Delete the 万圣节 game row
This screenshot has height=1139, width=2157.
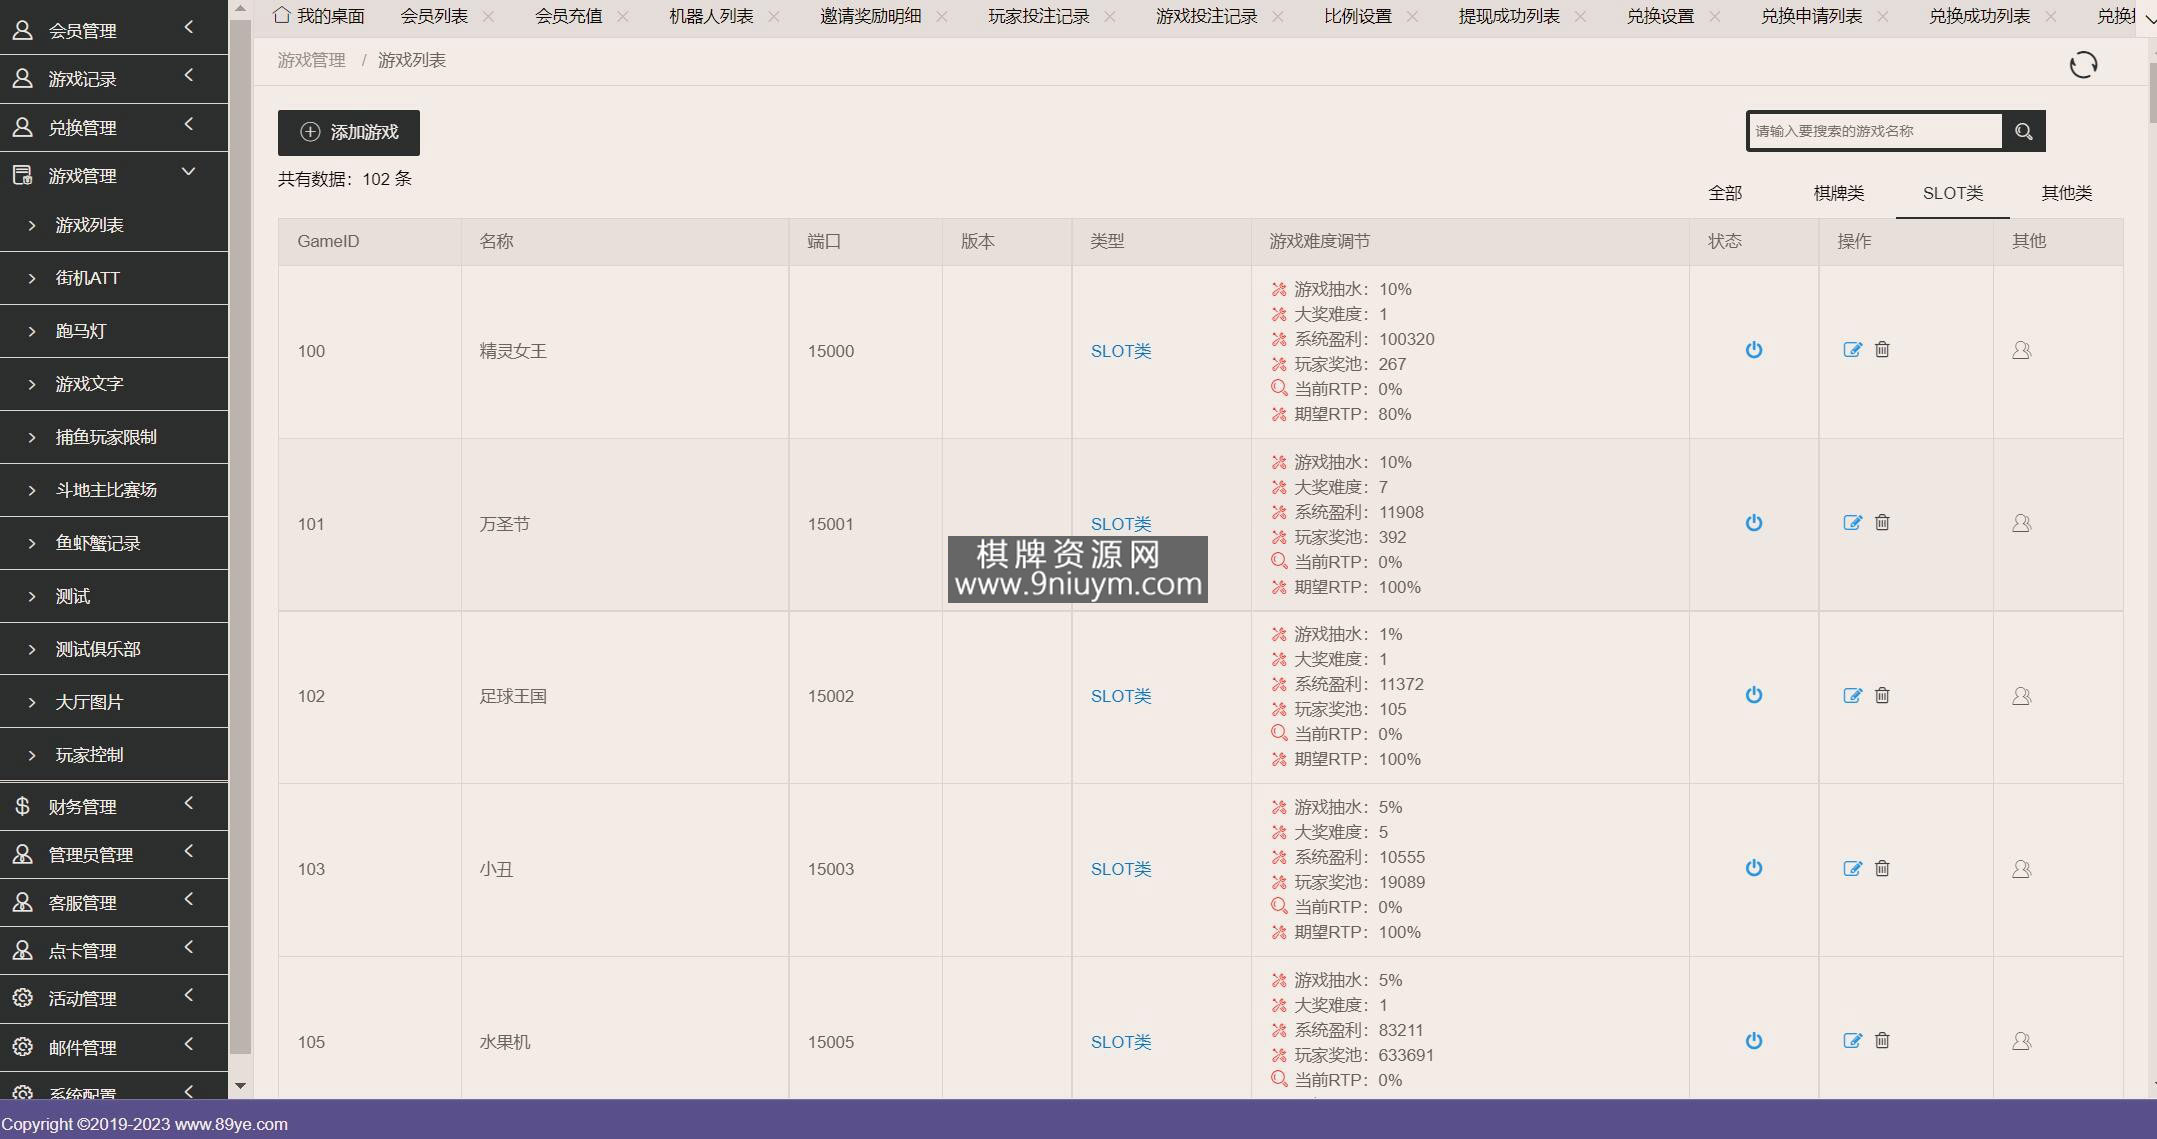click(x=1882, y=523)
